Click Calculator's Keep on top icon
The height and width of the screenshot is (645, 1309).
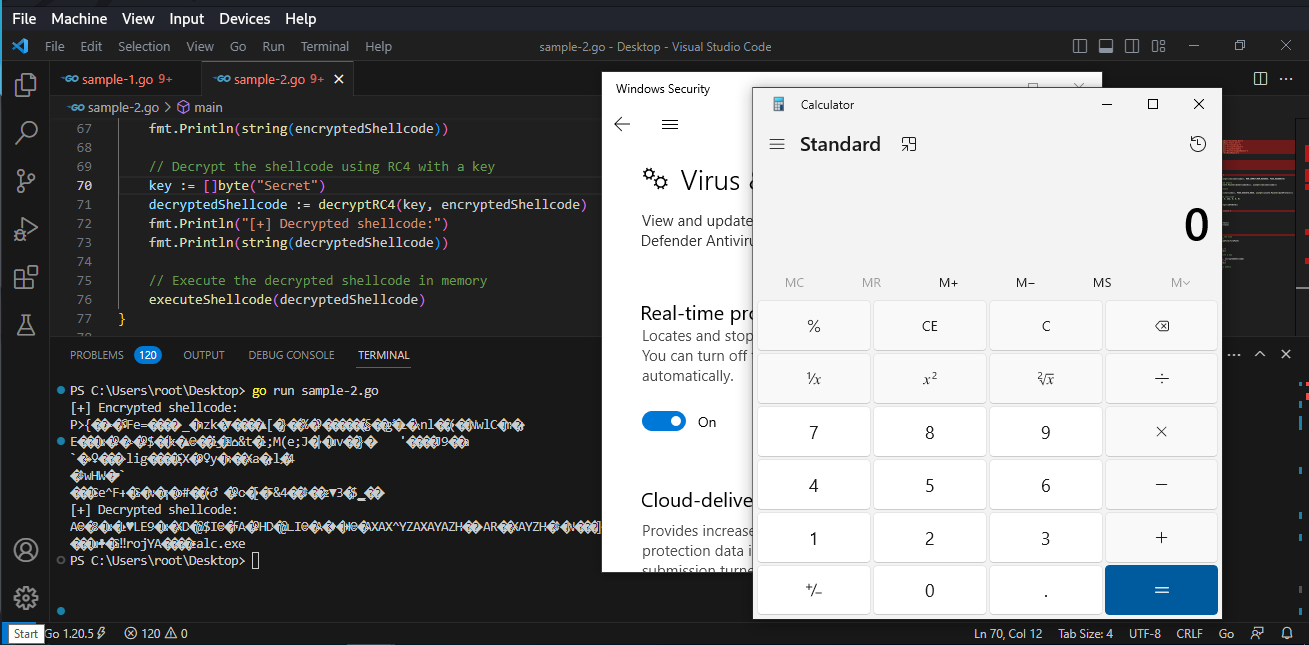point(908,145)
